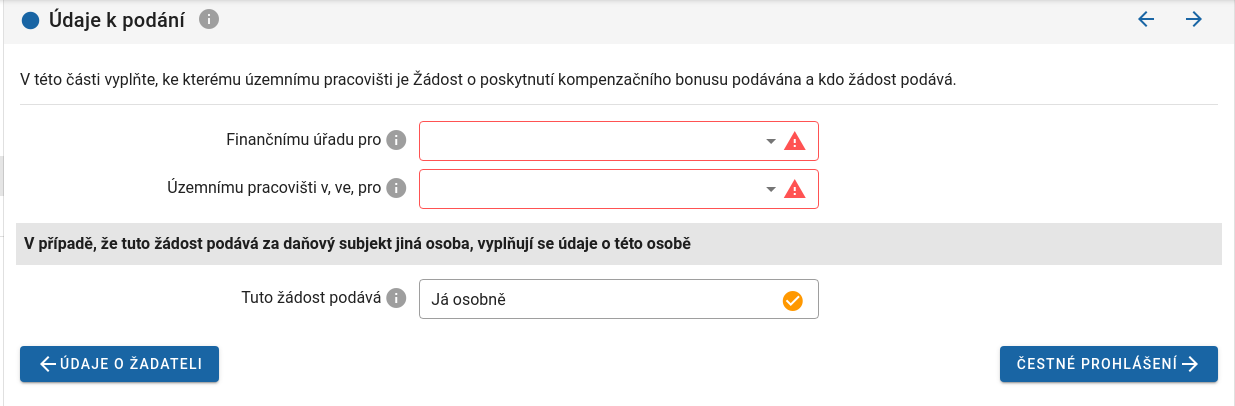Go to next section with top right arrow
1235x406 pixels.
pos(1193,19)
